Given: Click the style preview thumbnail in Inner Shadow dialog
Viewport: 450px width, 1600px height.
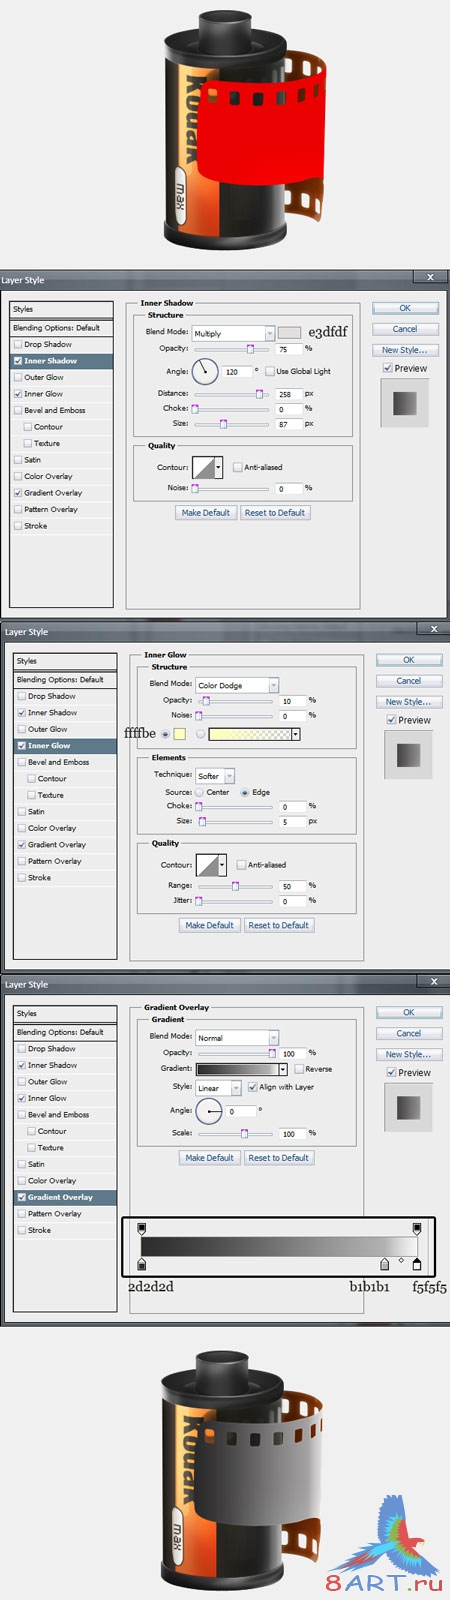Looking at the screenshot, I should [405, 403].
